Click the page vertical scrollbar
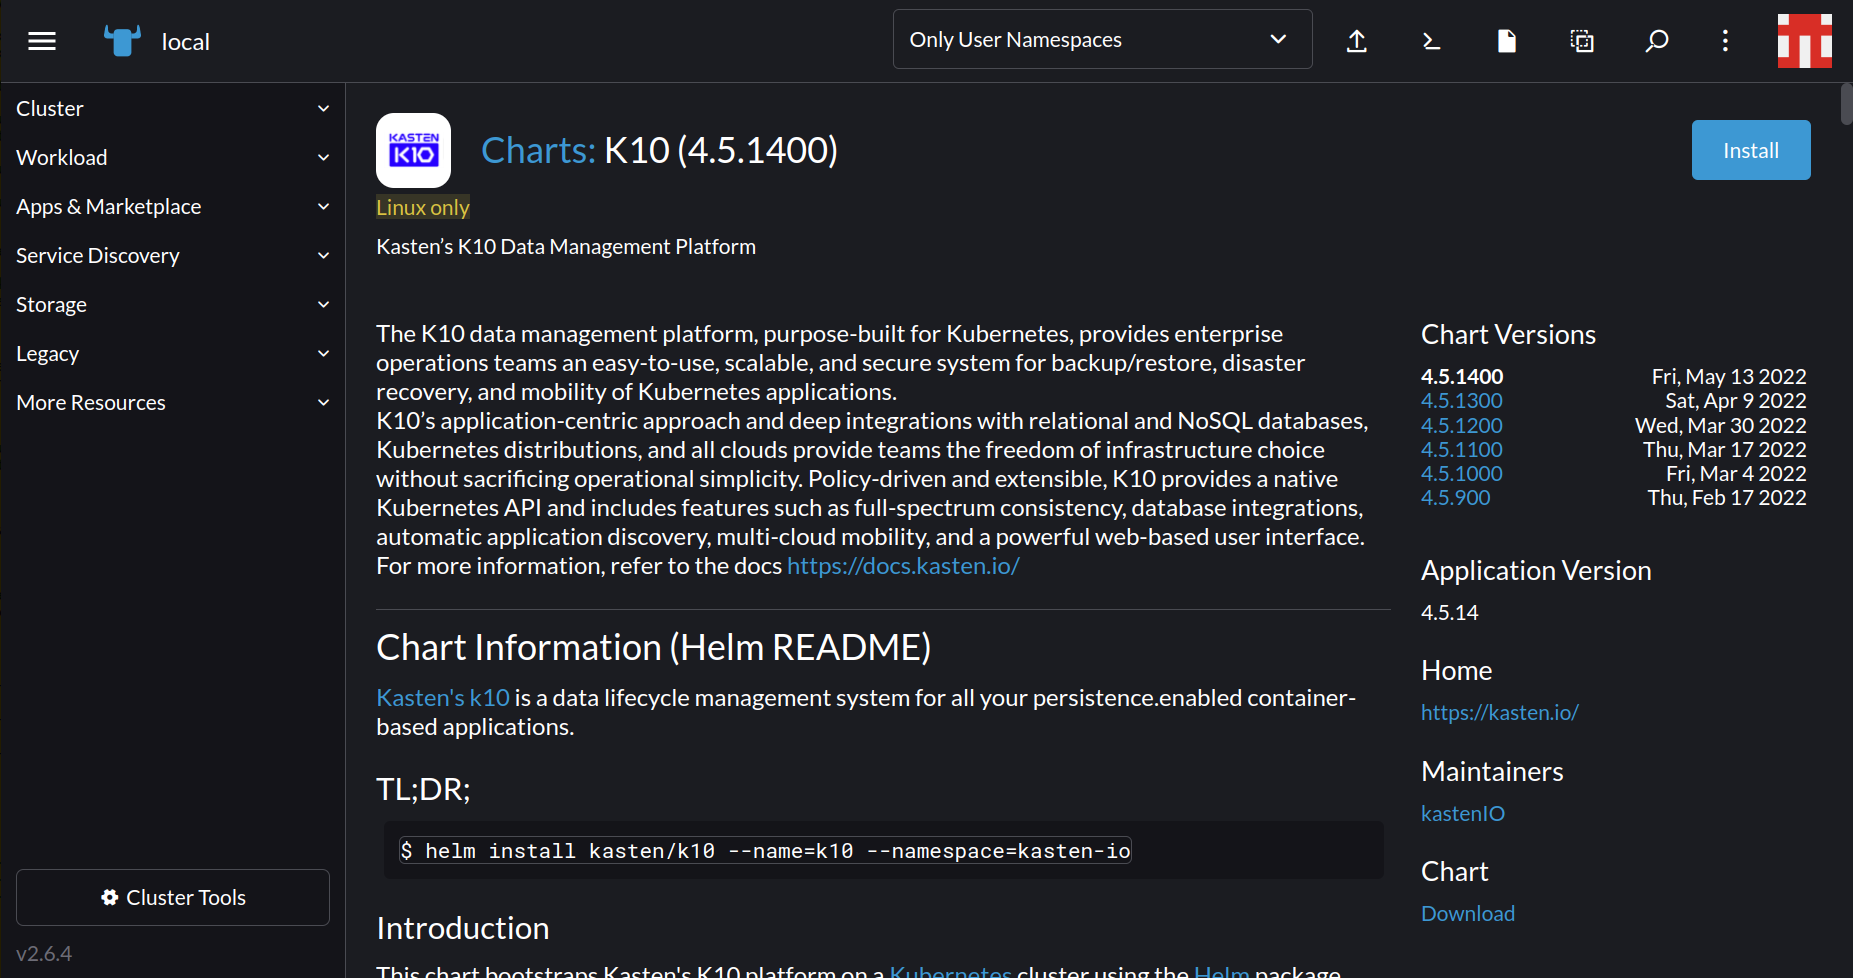1853x978 pixels. 1845,105
